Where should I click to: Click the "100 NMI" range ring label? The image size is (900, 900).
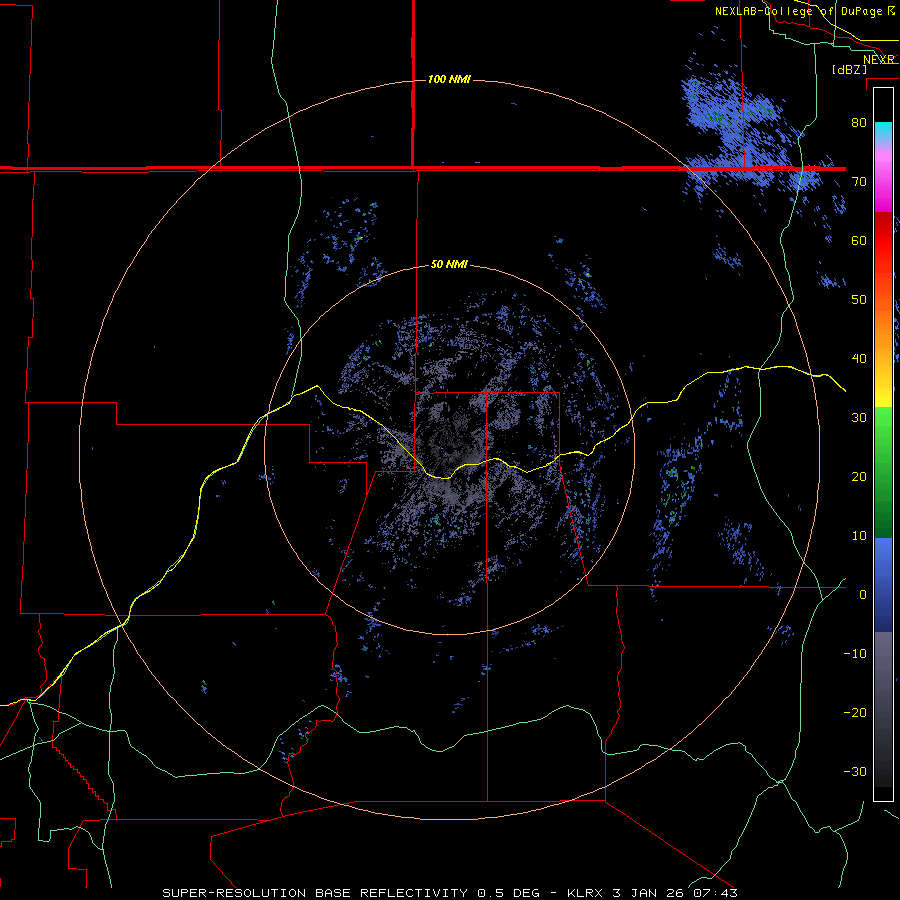(x=449, y=79)
